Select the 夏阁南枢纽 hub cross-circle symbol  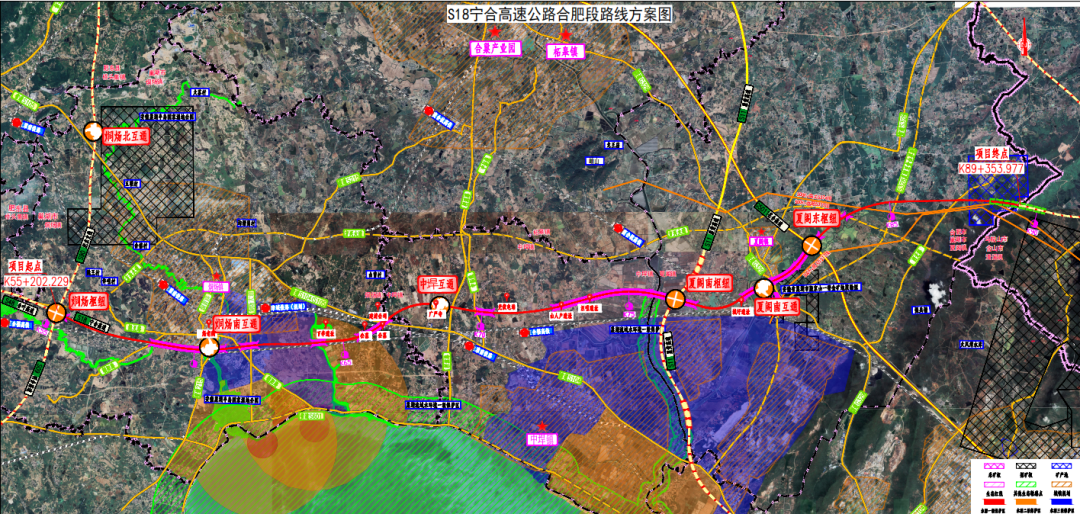click(x=676, y=298)
